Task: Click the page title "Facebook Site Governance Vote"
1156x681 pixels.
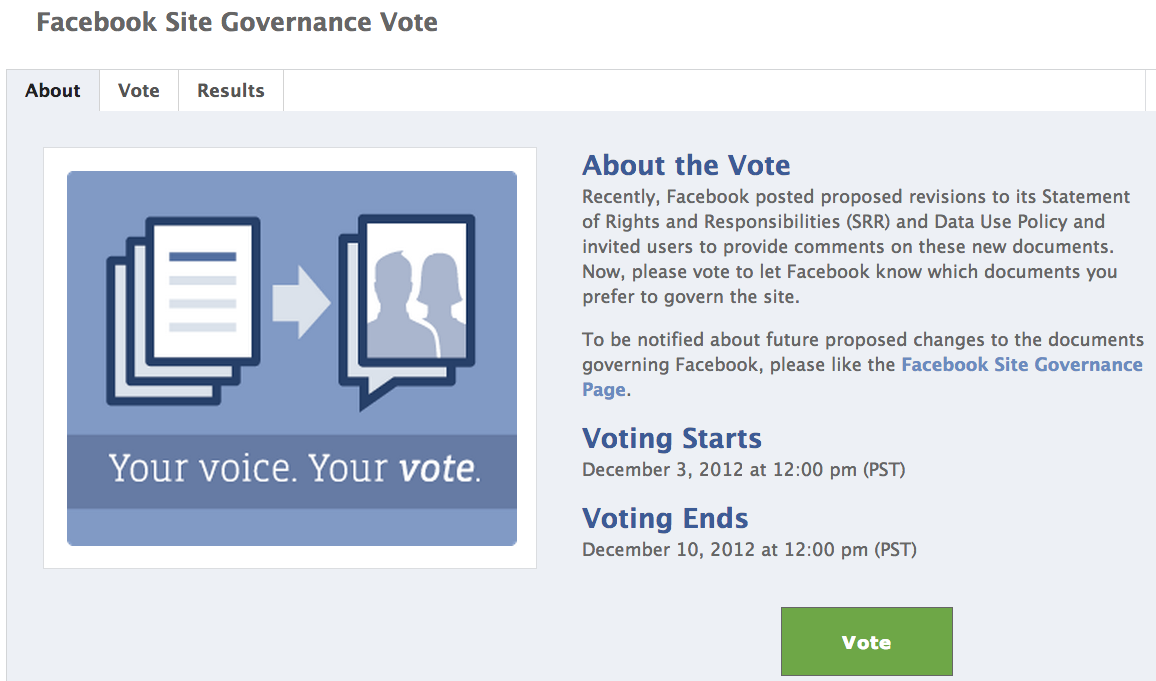Action: point(237,22)
